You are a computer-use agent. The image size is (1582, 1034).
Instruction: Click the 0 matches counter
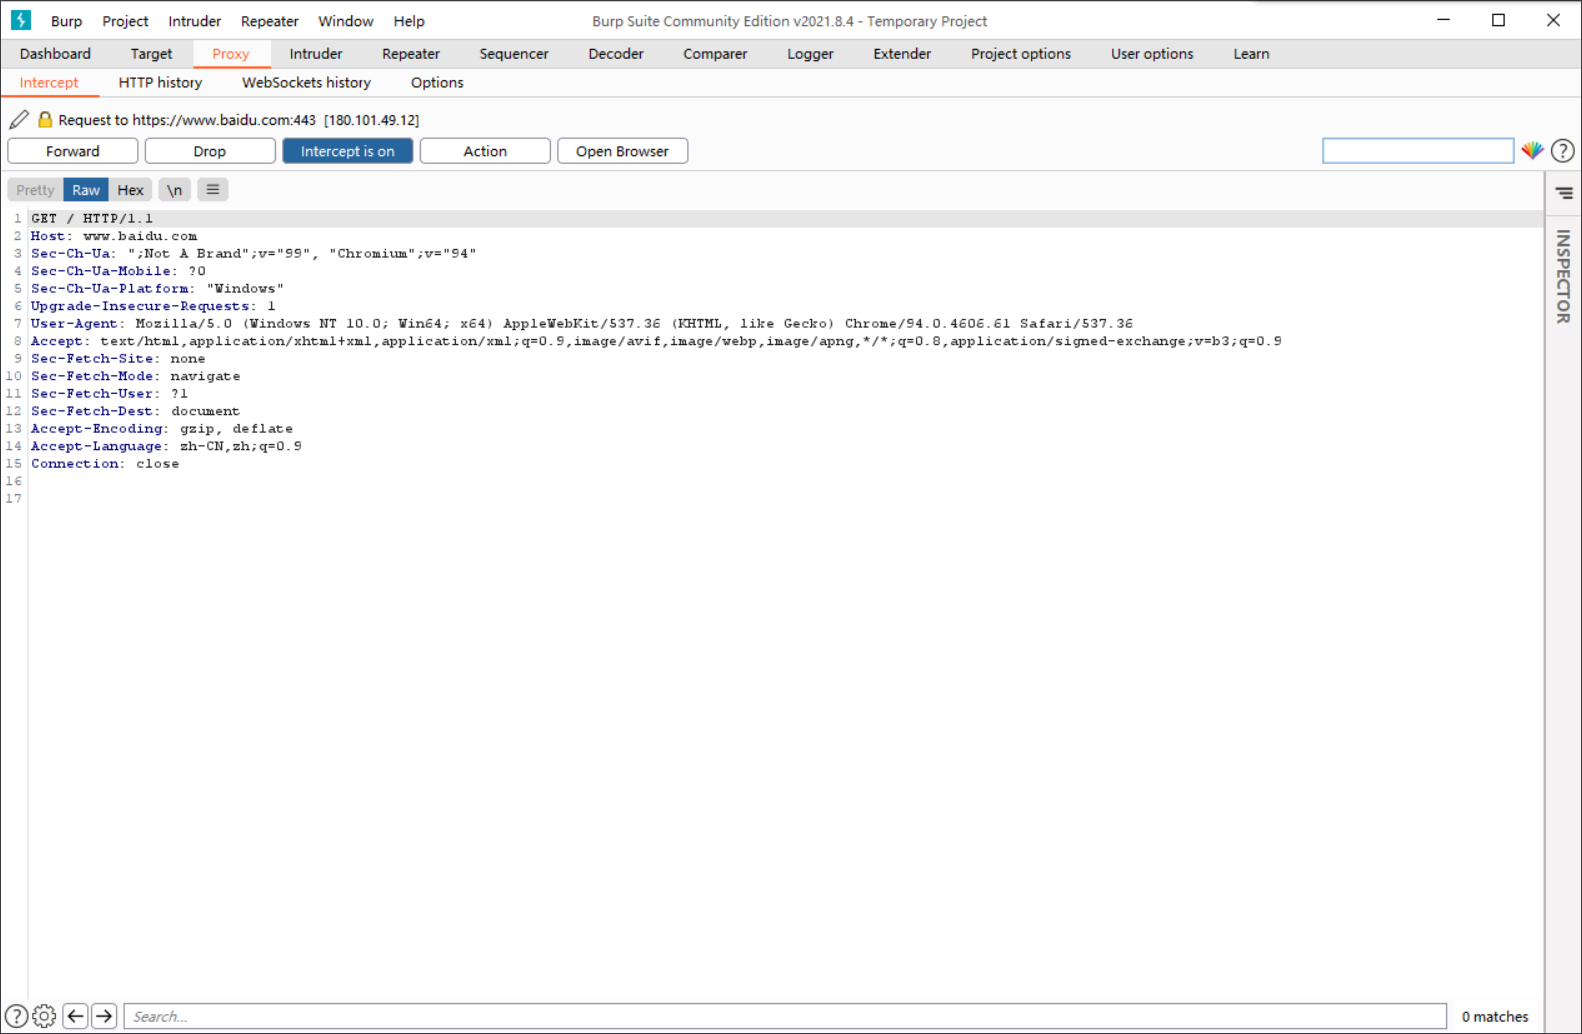(1495, 1016)
